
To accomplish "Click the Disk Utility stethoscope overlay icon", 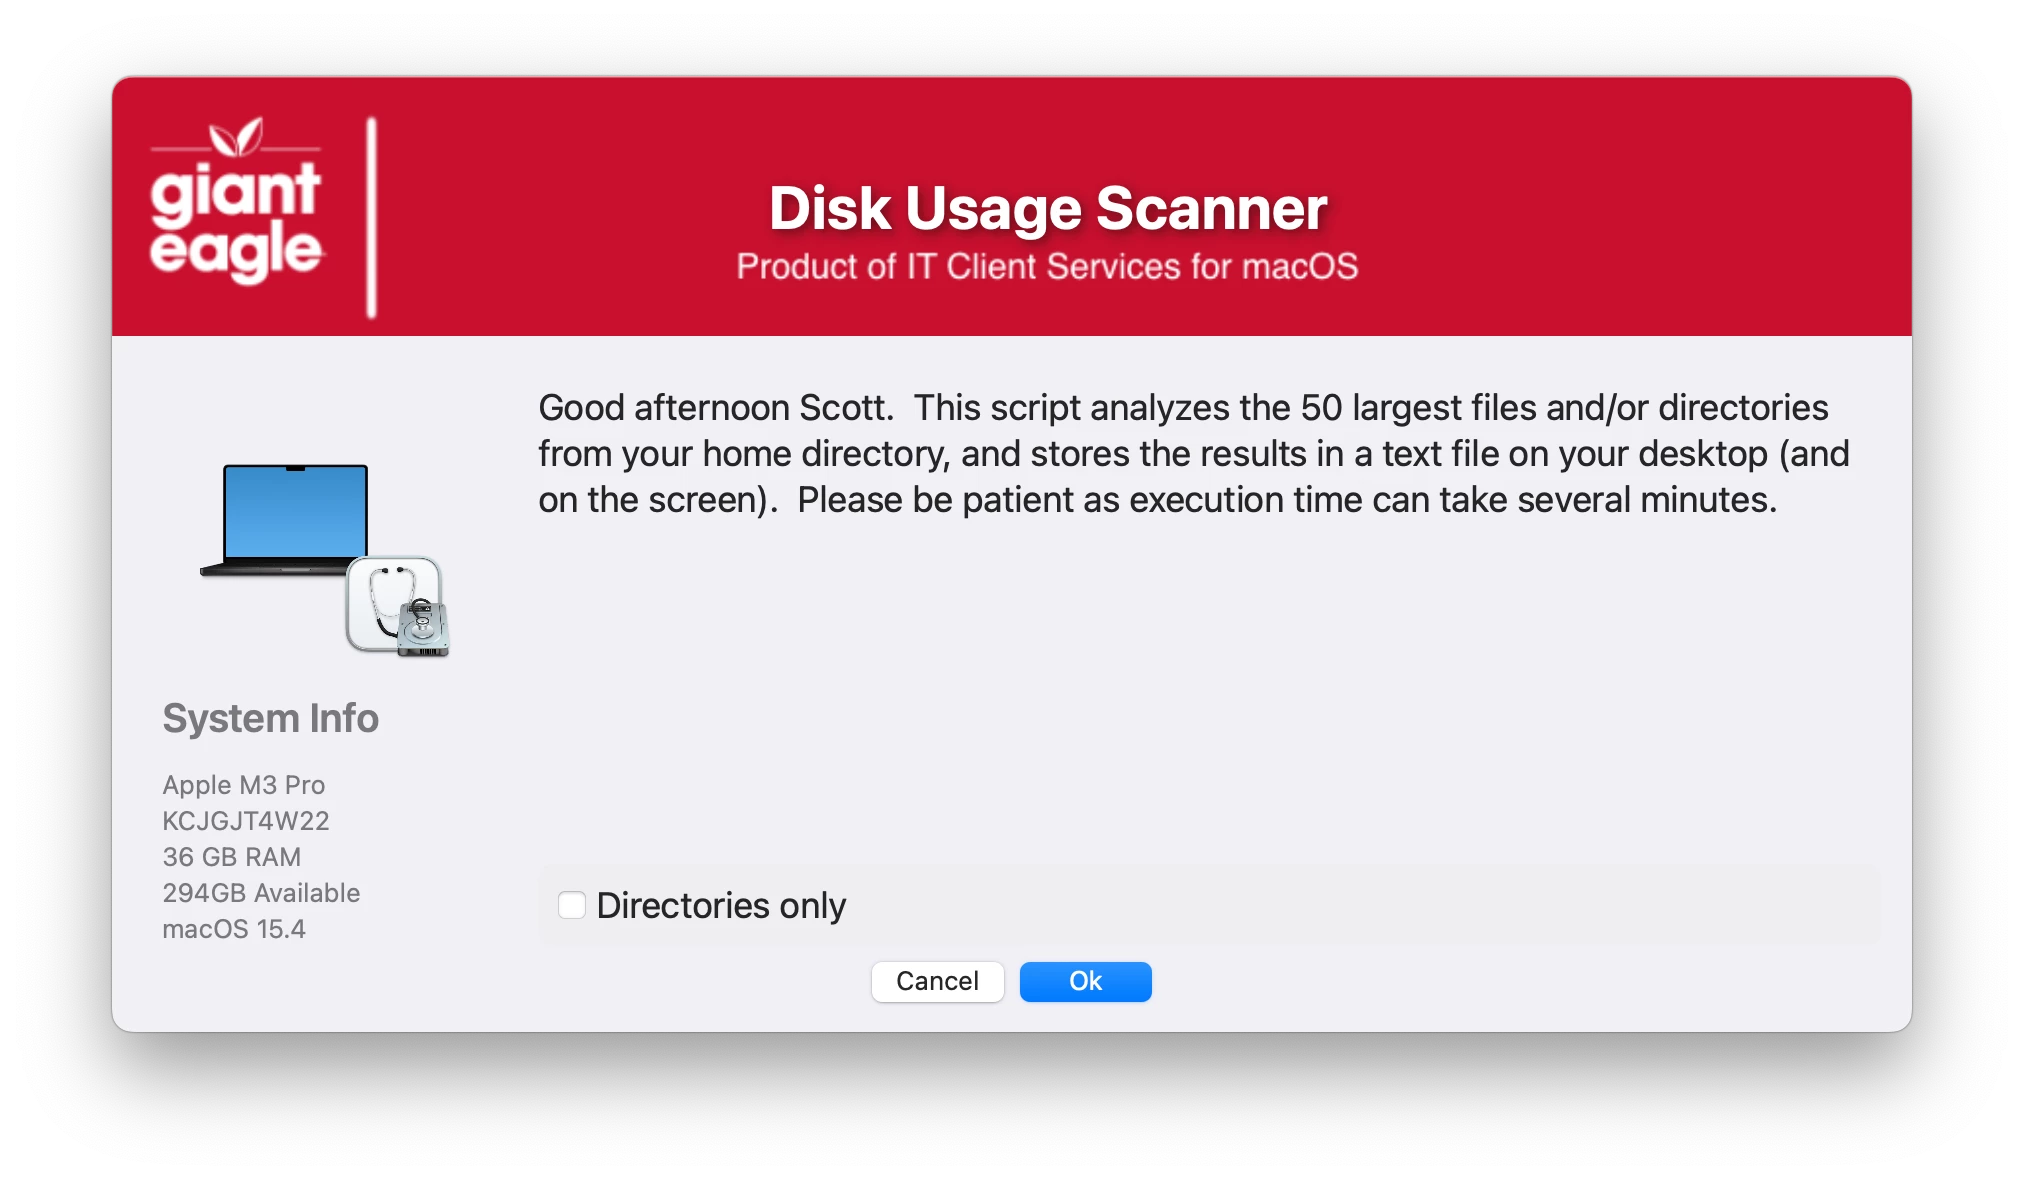I will pos(398,606).
